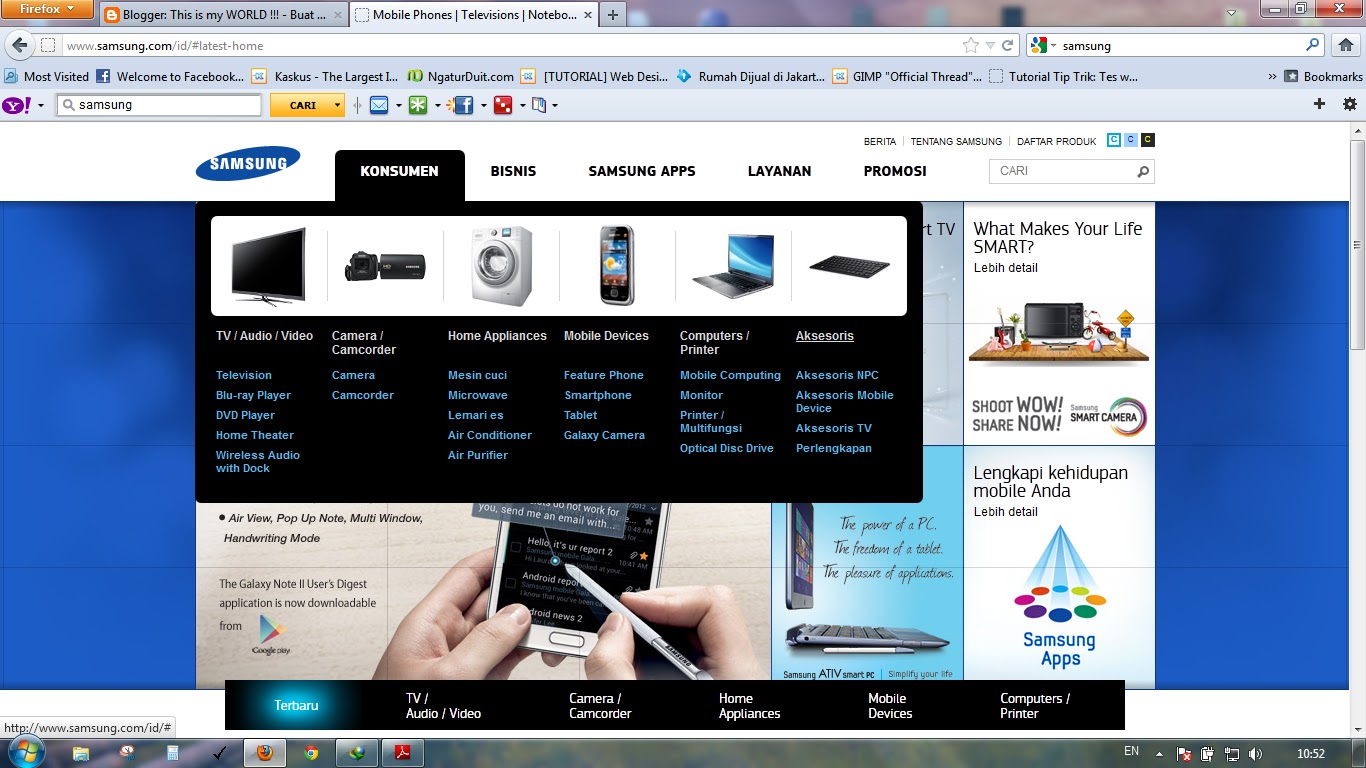
Task: Open Adobe Reader from the taskbar
Action: point(402,753)
